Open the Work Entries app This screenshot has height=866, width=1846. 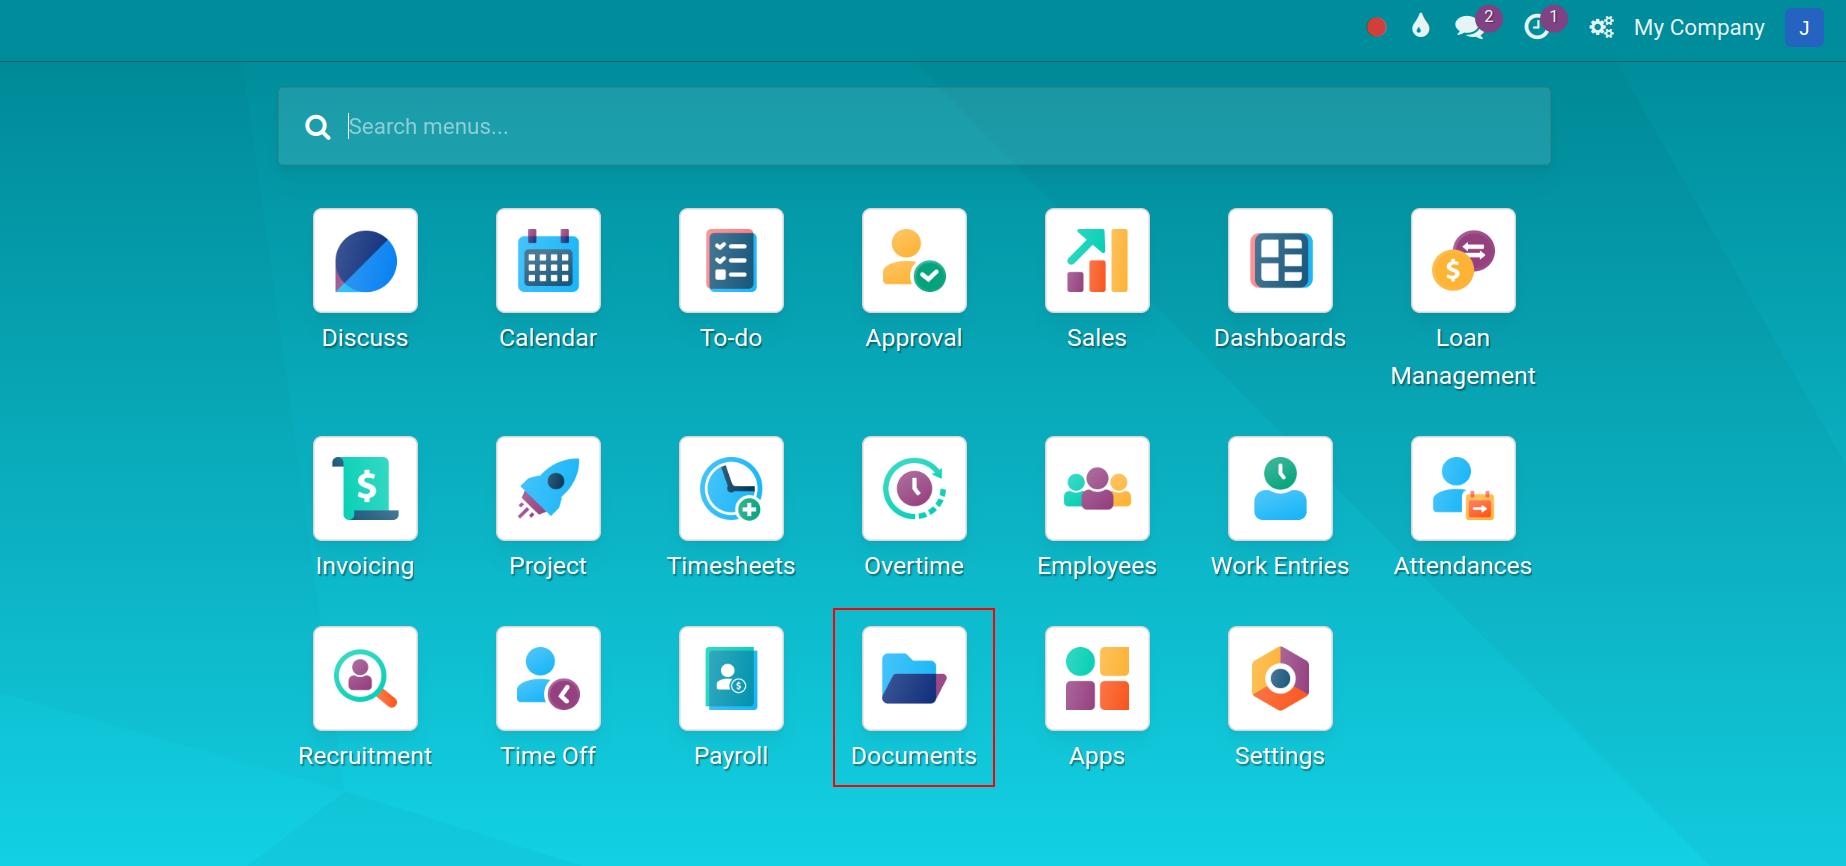coord(1280,489)
